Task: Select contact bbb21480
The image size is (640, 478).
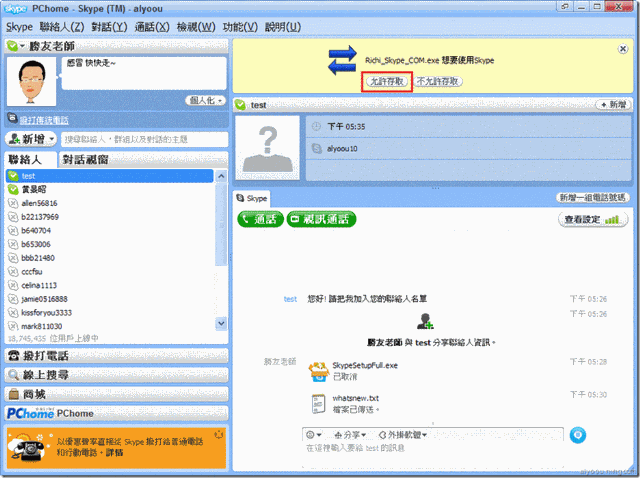Action: pyautogui.click(x=109, y=258)
